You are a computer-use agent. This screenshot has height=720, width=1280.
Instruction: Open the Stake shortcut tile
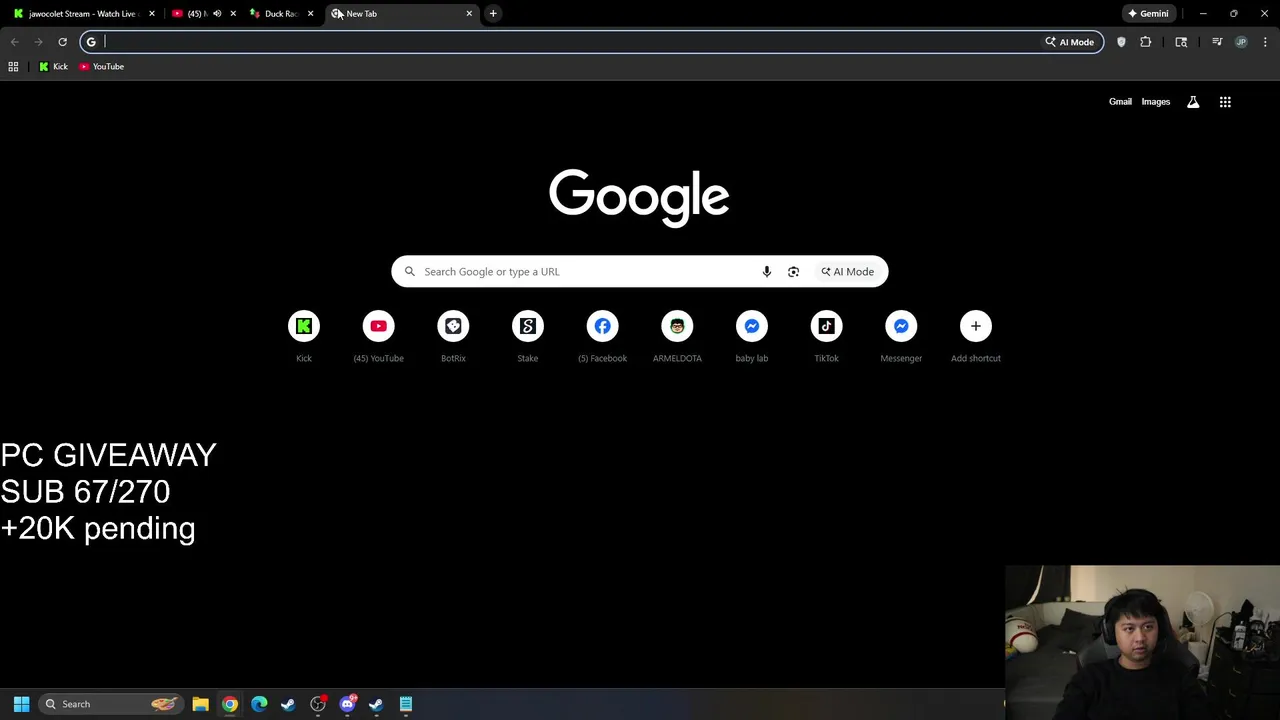[x=528, y=337]
